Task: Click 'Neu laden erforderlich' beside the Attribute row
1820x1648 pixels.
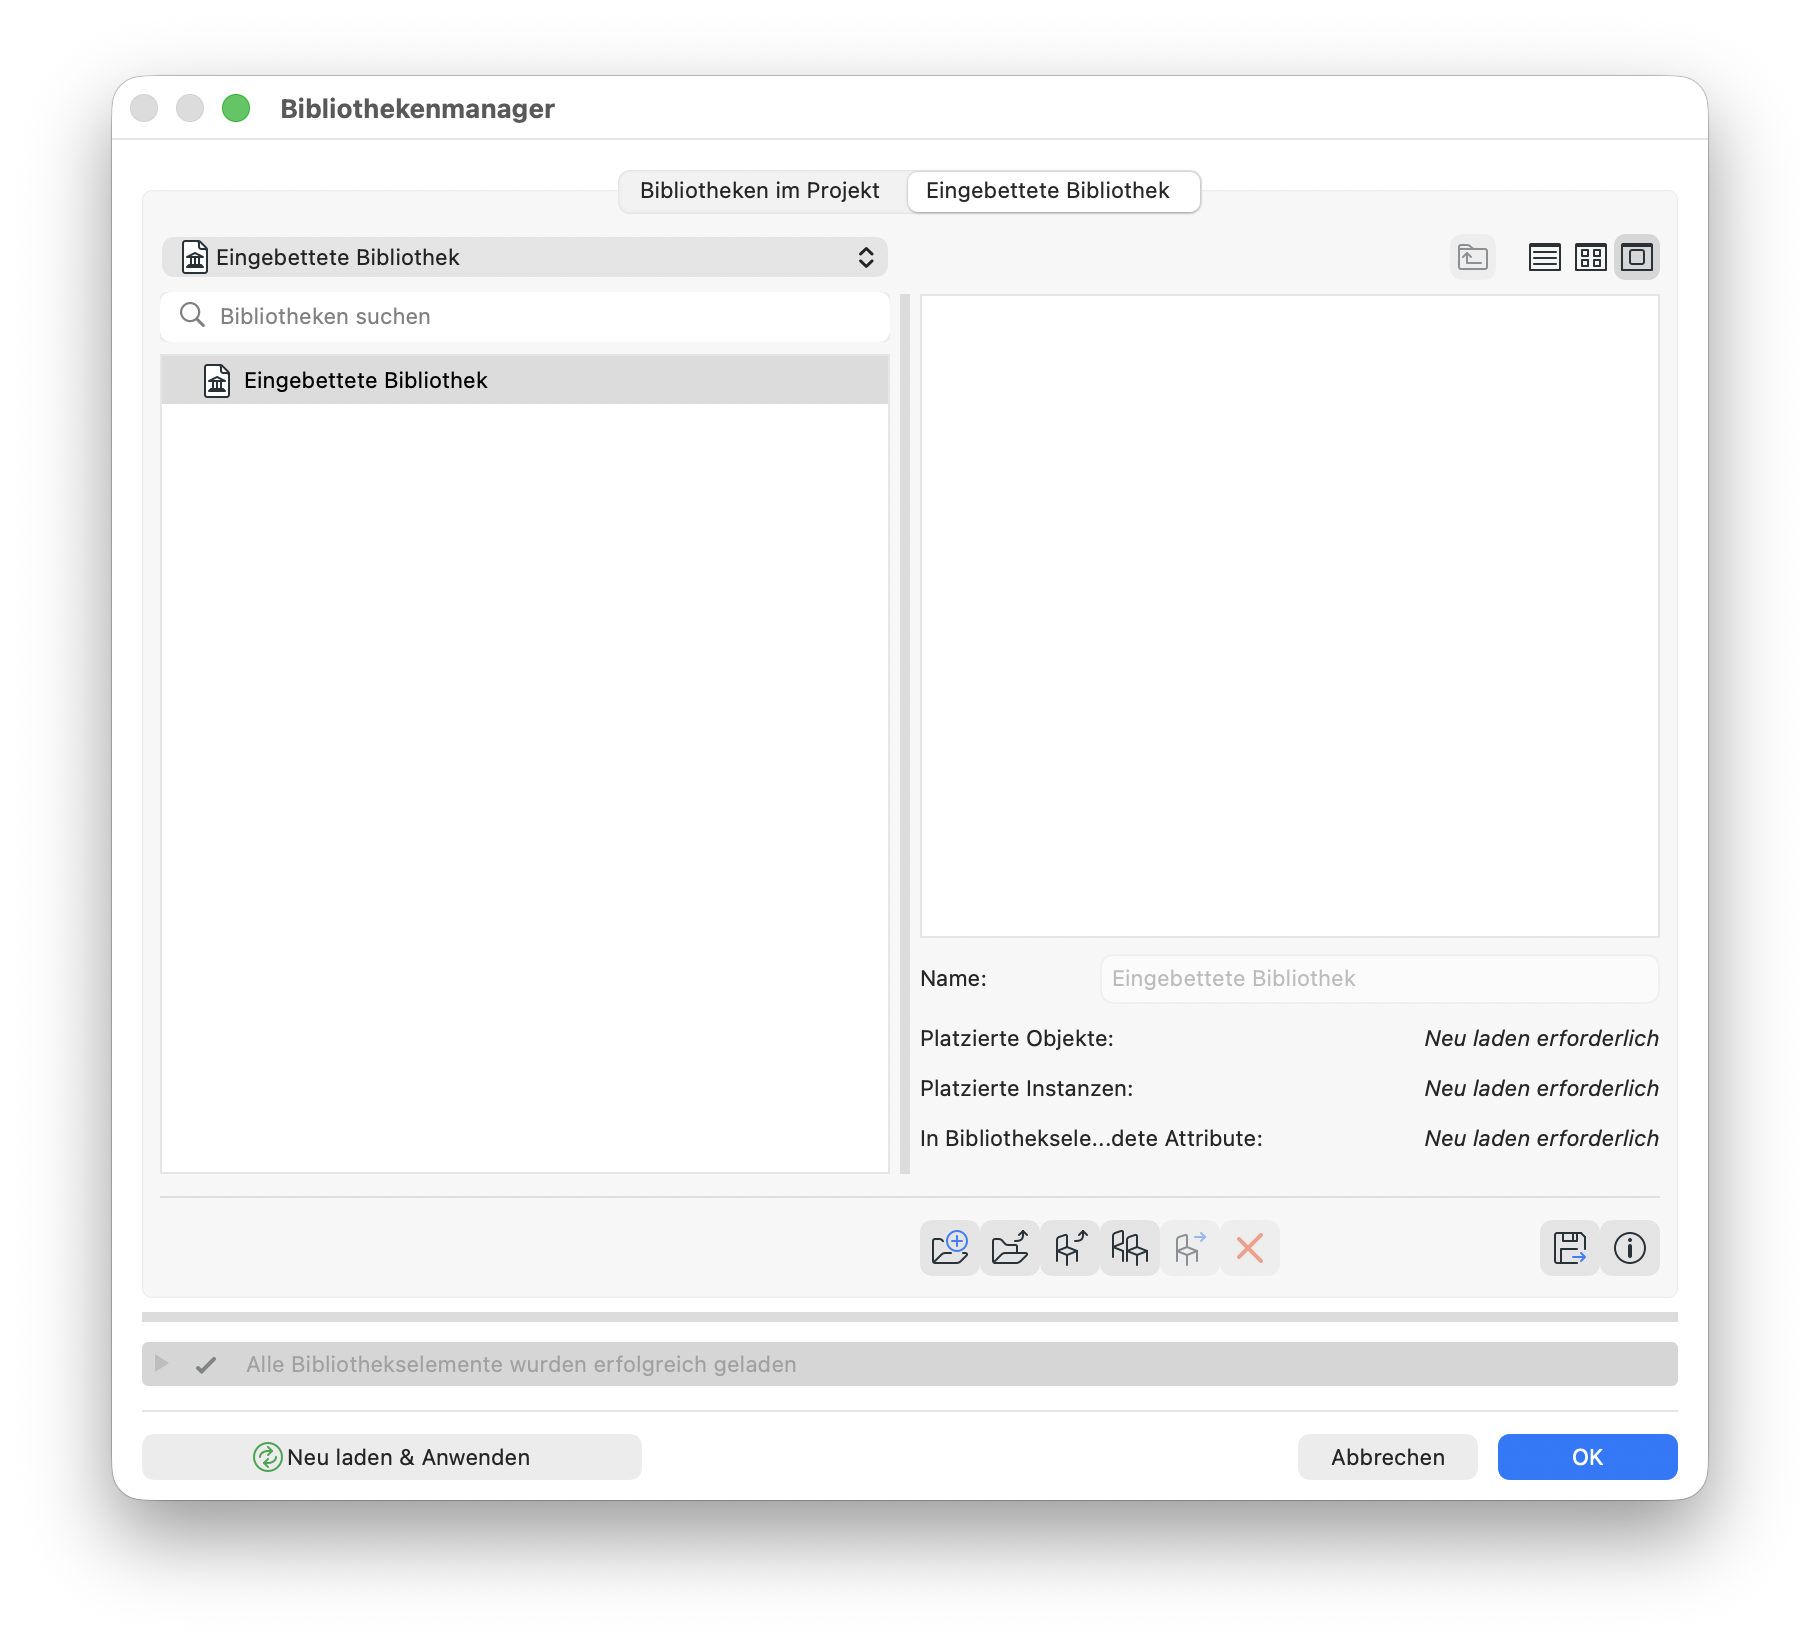Action: click(x=1542, y=1139)
